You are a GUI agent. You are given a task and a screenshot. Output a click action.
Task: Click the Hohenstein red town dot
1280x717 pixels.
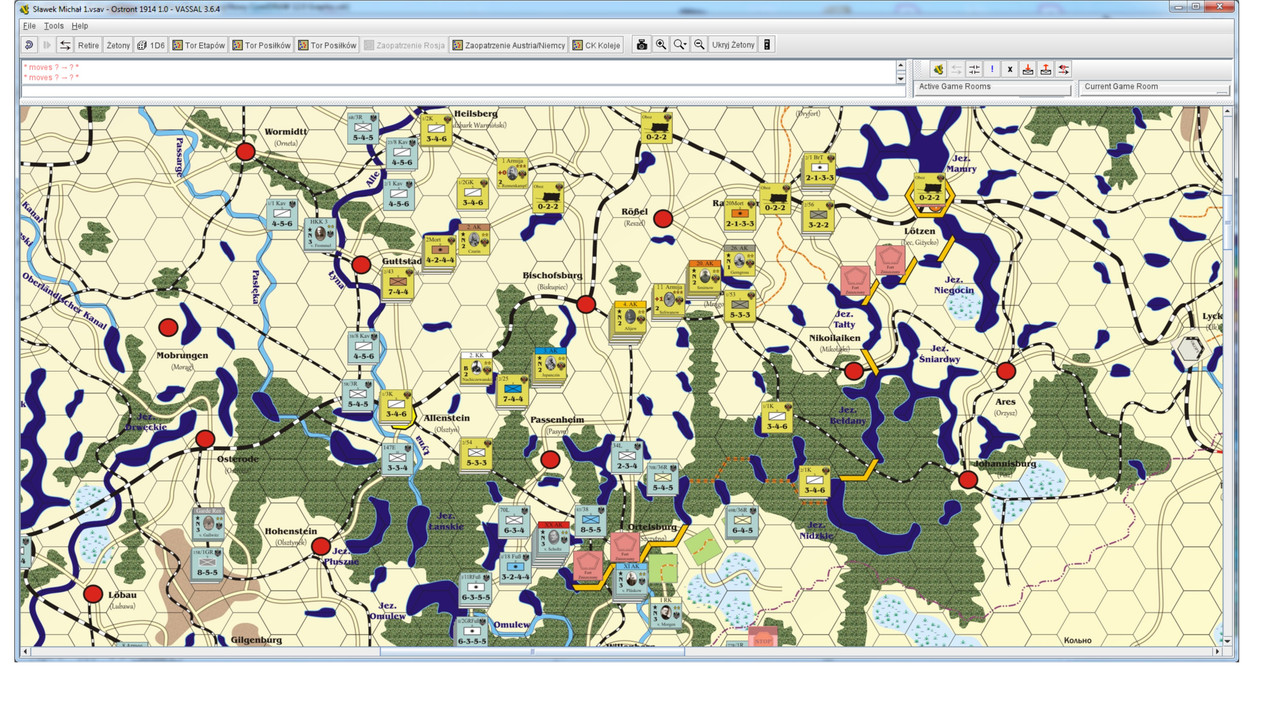(320, 547)
